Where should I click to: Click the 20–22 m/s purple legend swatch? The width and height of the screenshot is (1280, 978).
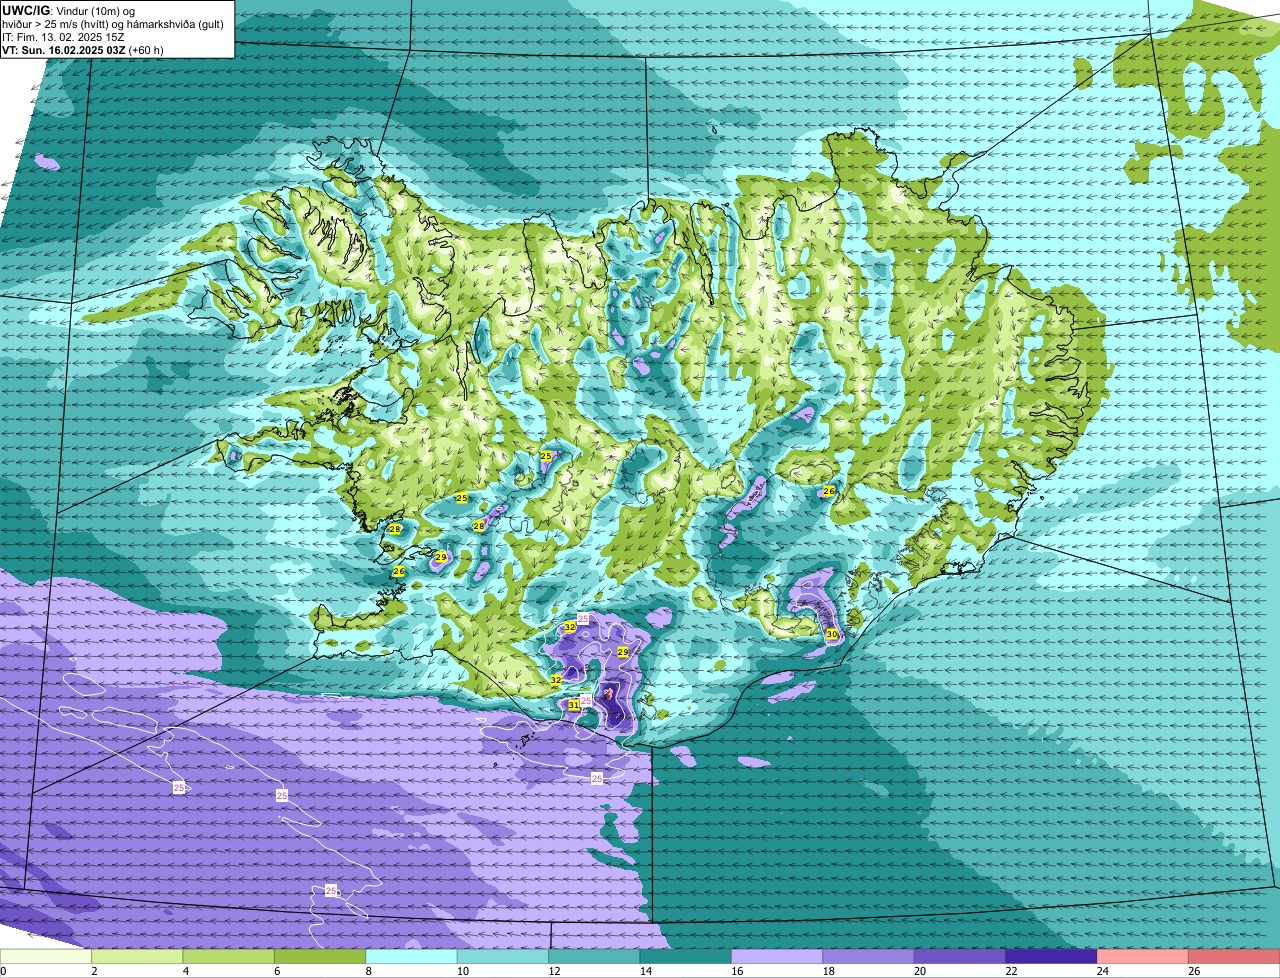960,957
